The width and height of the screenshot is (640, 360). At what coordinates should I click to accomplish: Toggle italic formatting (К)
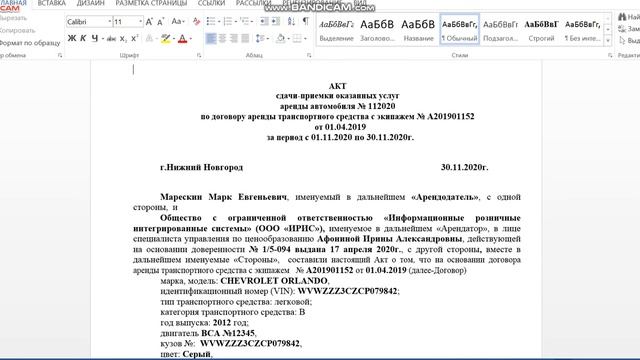tap(83, 38)
